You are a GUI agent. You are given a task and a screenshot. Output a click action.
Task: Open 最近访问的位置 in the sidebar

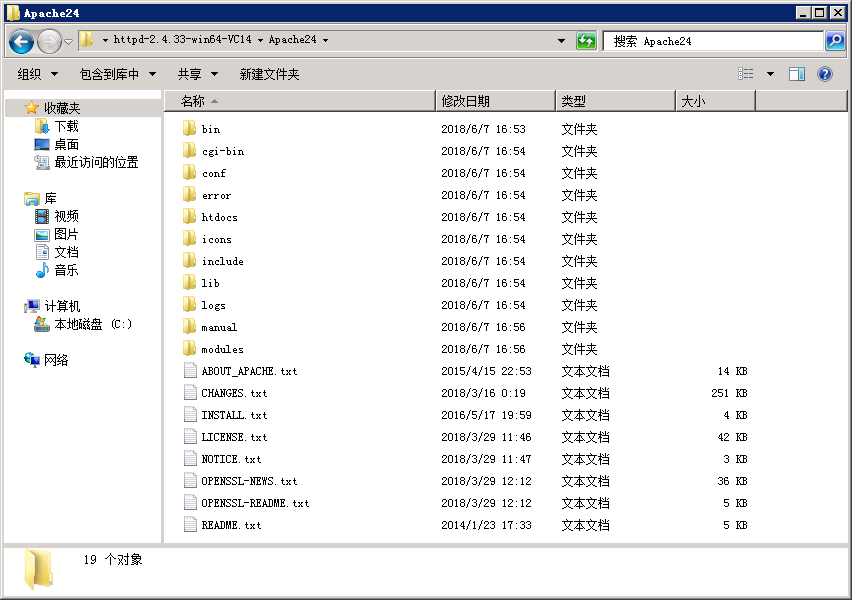coord(96,162)
